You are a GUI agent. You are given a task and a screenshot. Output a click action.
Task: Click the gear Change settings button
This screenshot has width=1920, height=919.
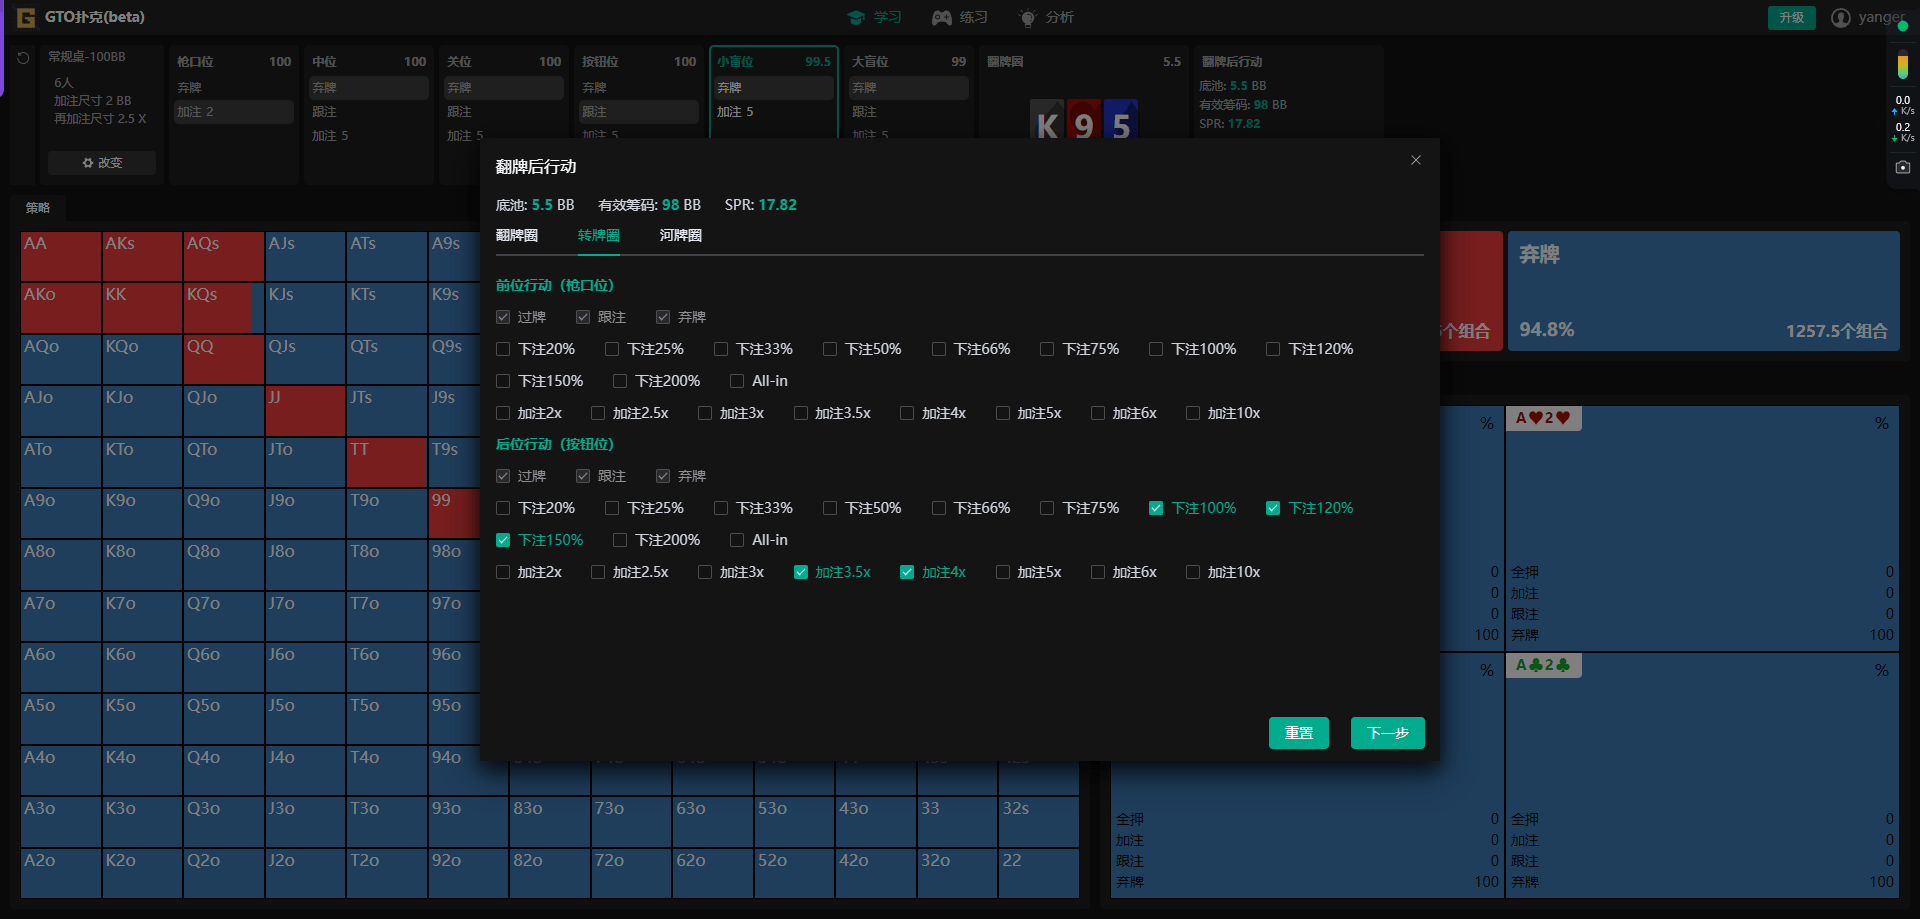click(x=102, y=163)
